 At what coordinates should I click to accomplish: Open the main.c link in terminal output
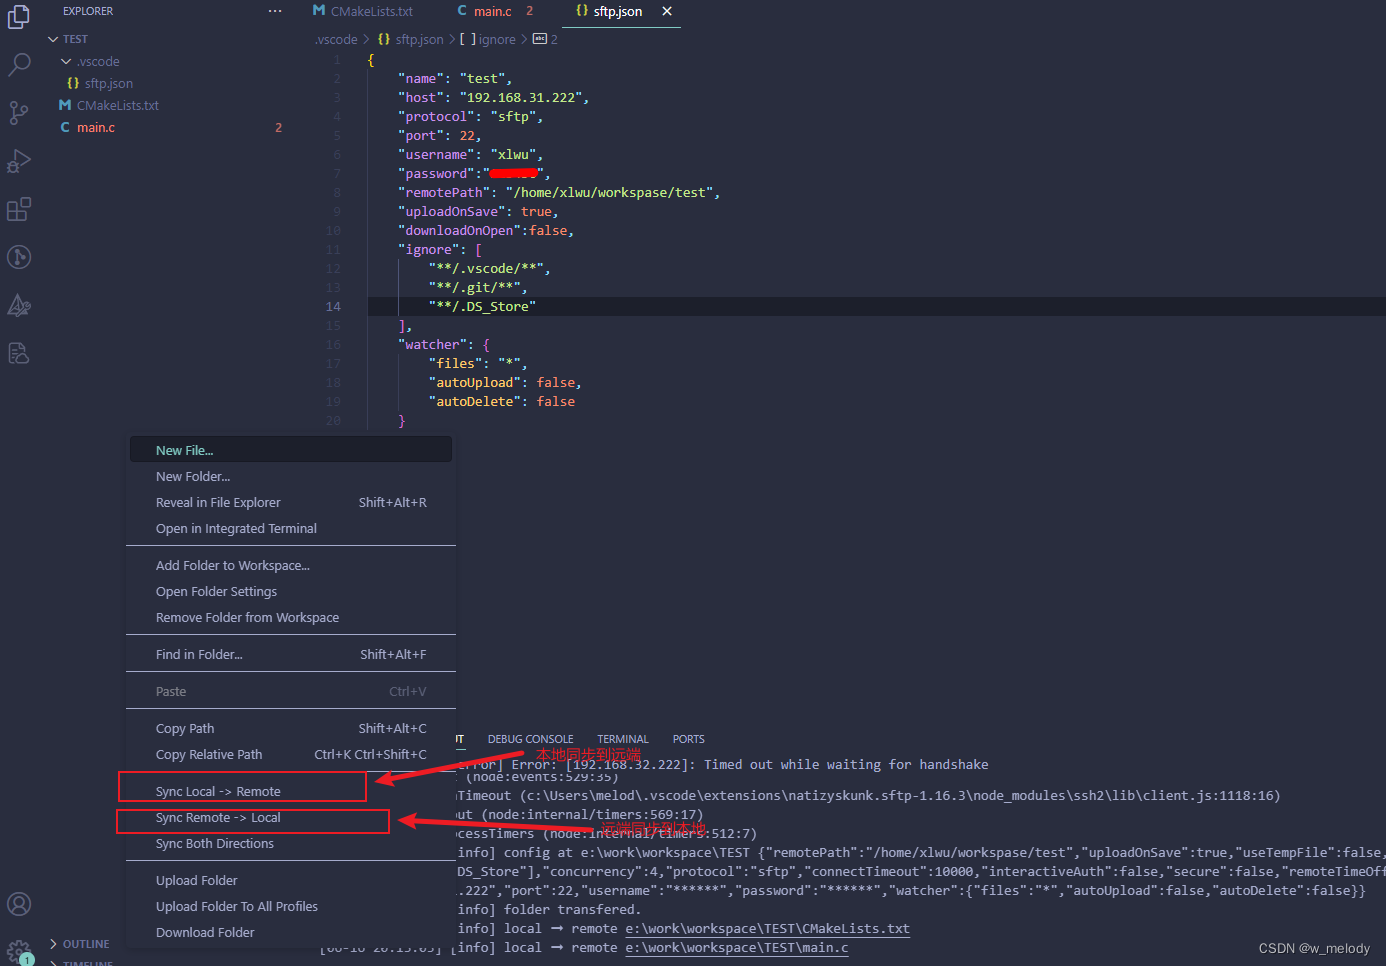pos(735,947)
